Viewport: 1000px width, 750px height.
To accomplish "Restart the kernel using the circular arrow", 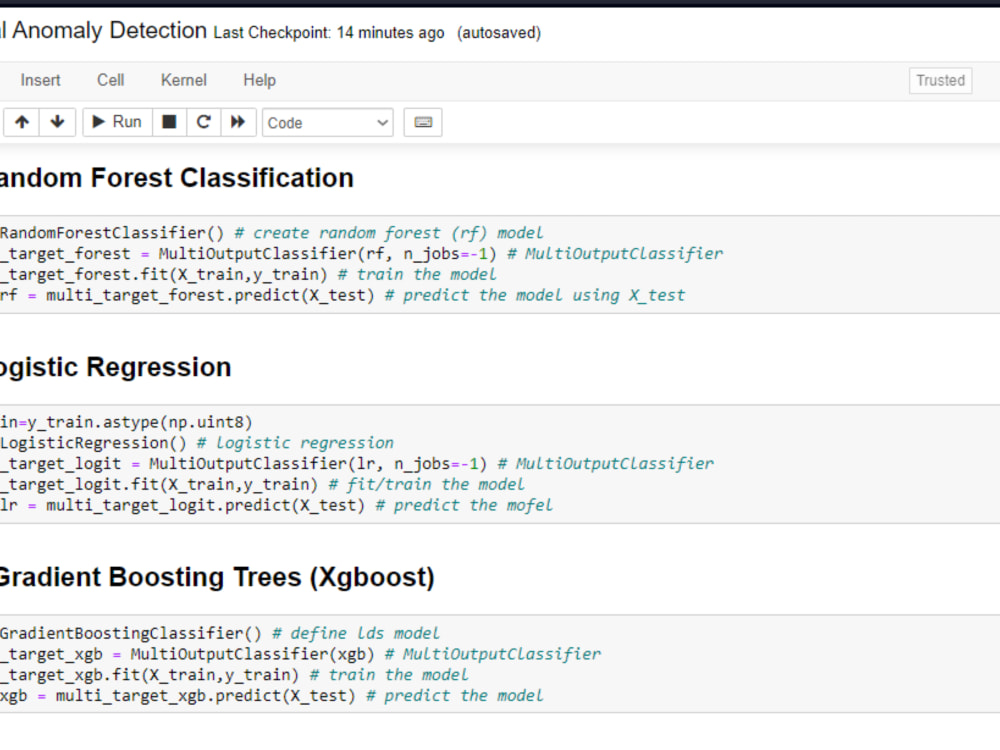I will click(203, 122).
